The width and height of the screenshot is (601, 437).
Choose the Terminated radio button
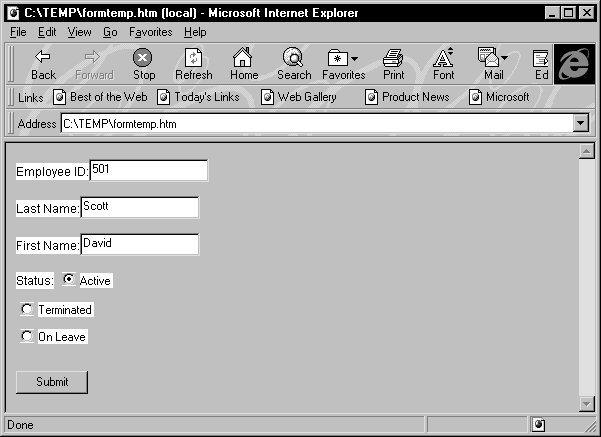coord(27,309)
